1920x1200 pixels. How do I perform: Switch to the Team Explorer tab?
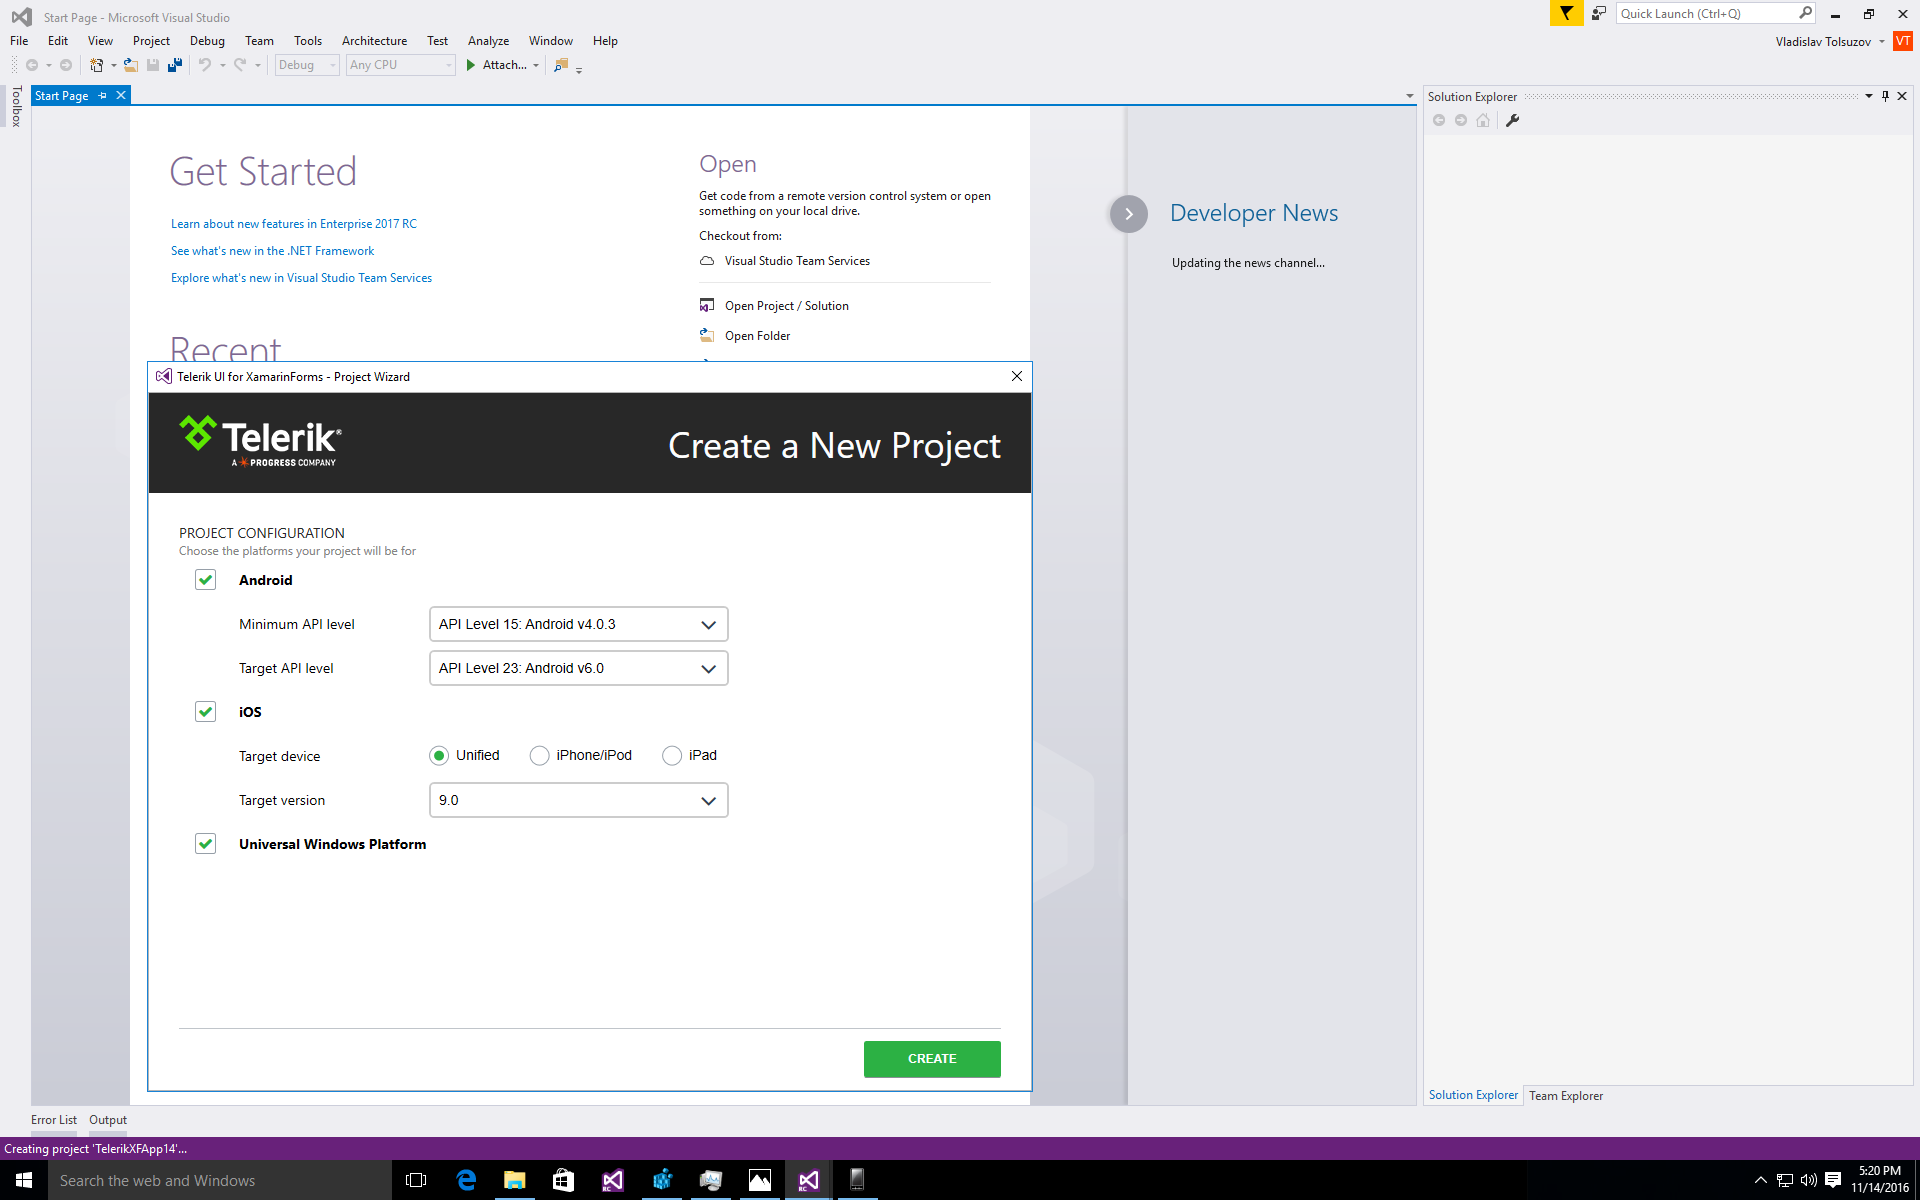point(1565,1096)
